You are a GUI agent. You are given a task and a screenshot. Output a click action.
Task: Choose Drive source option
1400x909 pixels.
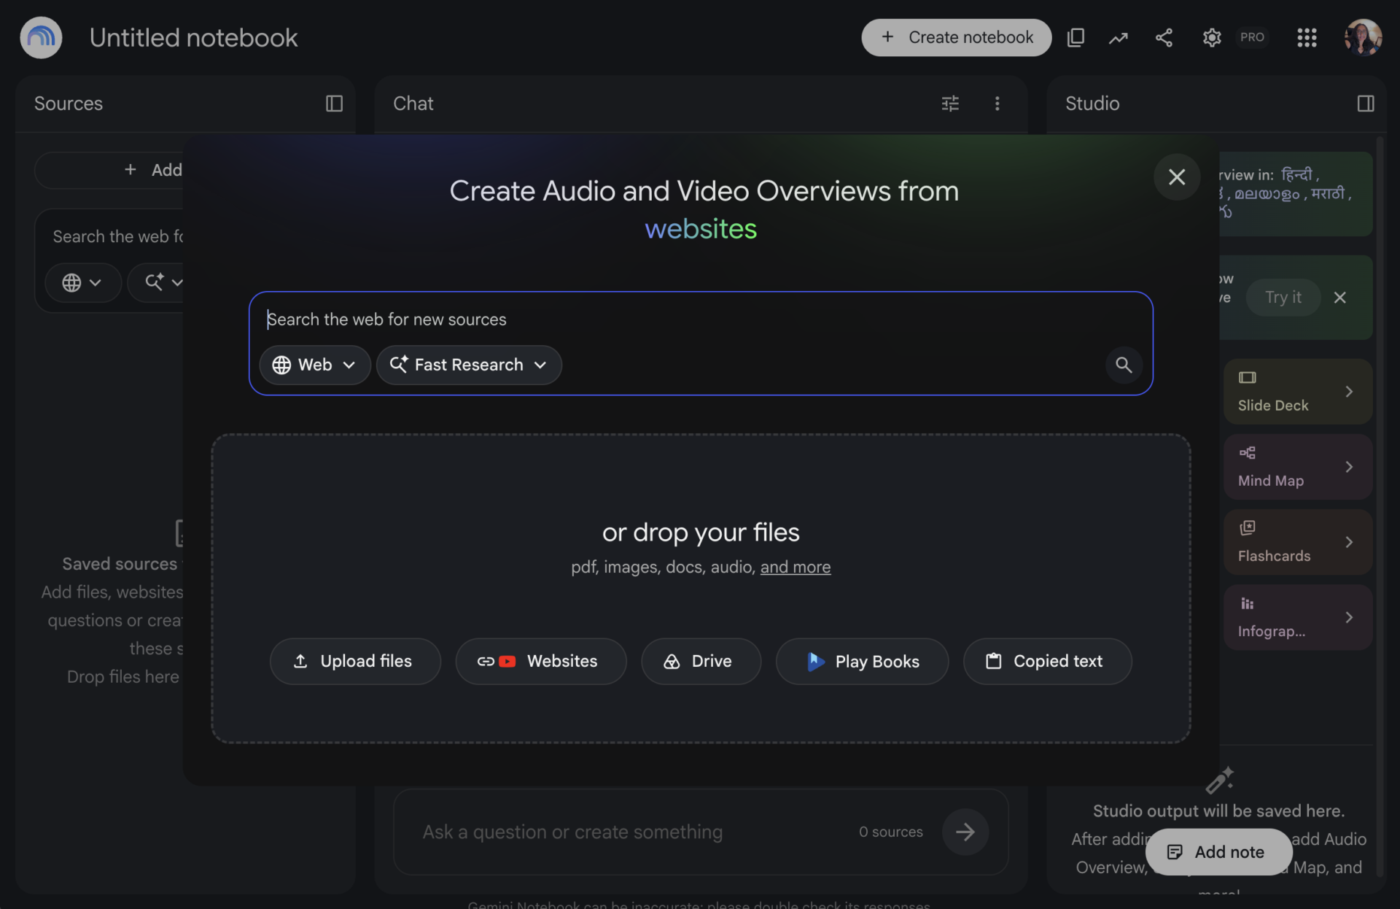(x=701, y=662)
